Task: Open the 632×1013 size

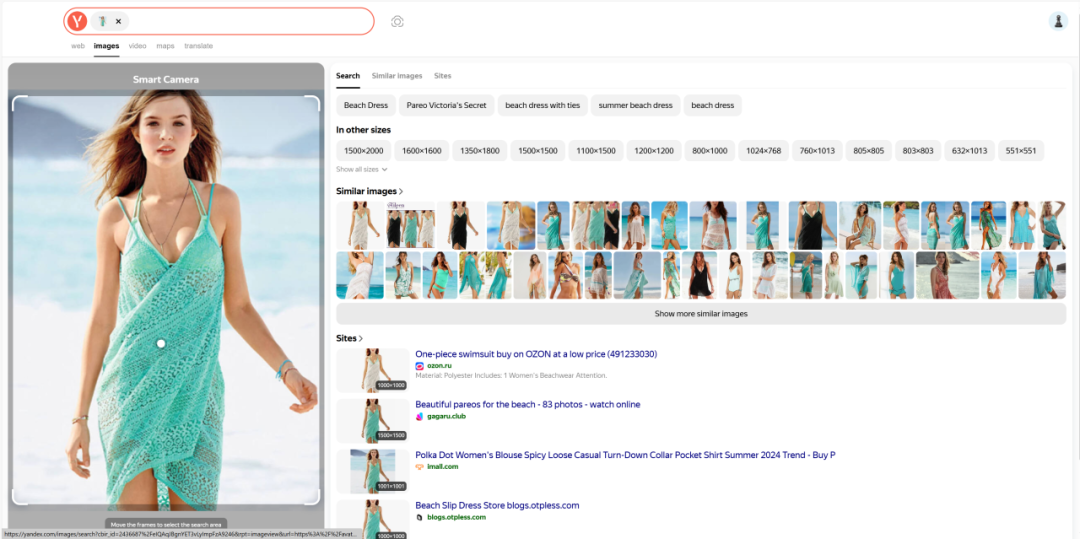Action: pos(969,151)
